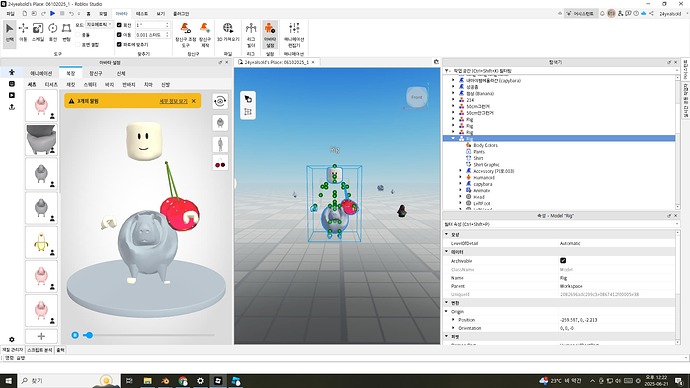The image size is (690, 388).
Task: Open the accessory fitting tool
Action: click(185, 35)
